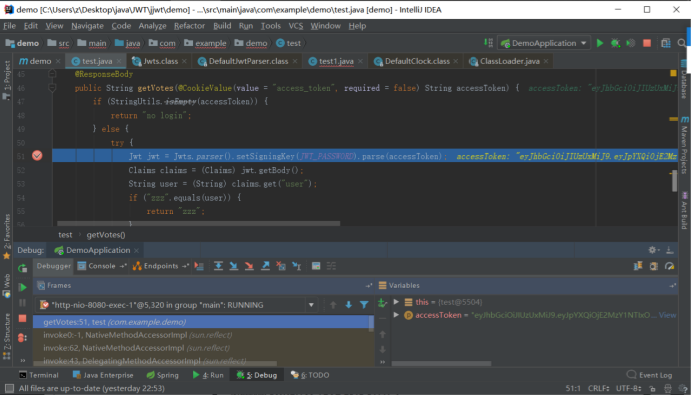
Task: Switch to Endpoints tab in debugger
Action: 161,266
